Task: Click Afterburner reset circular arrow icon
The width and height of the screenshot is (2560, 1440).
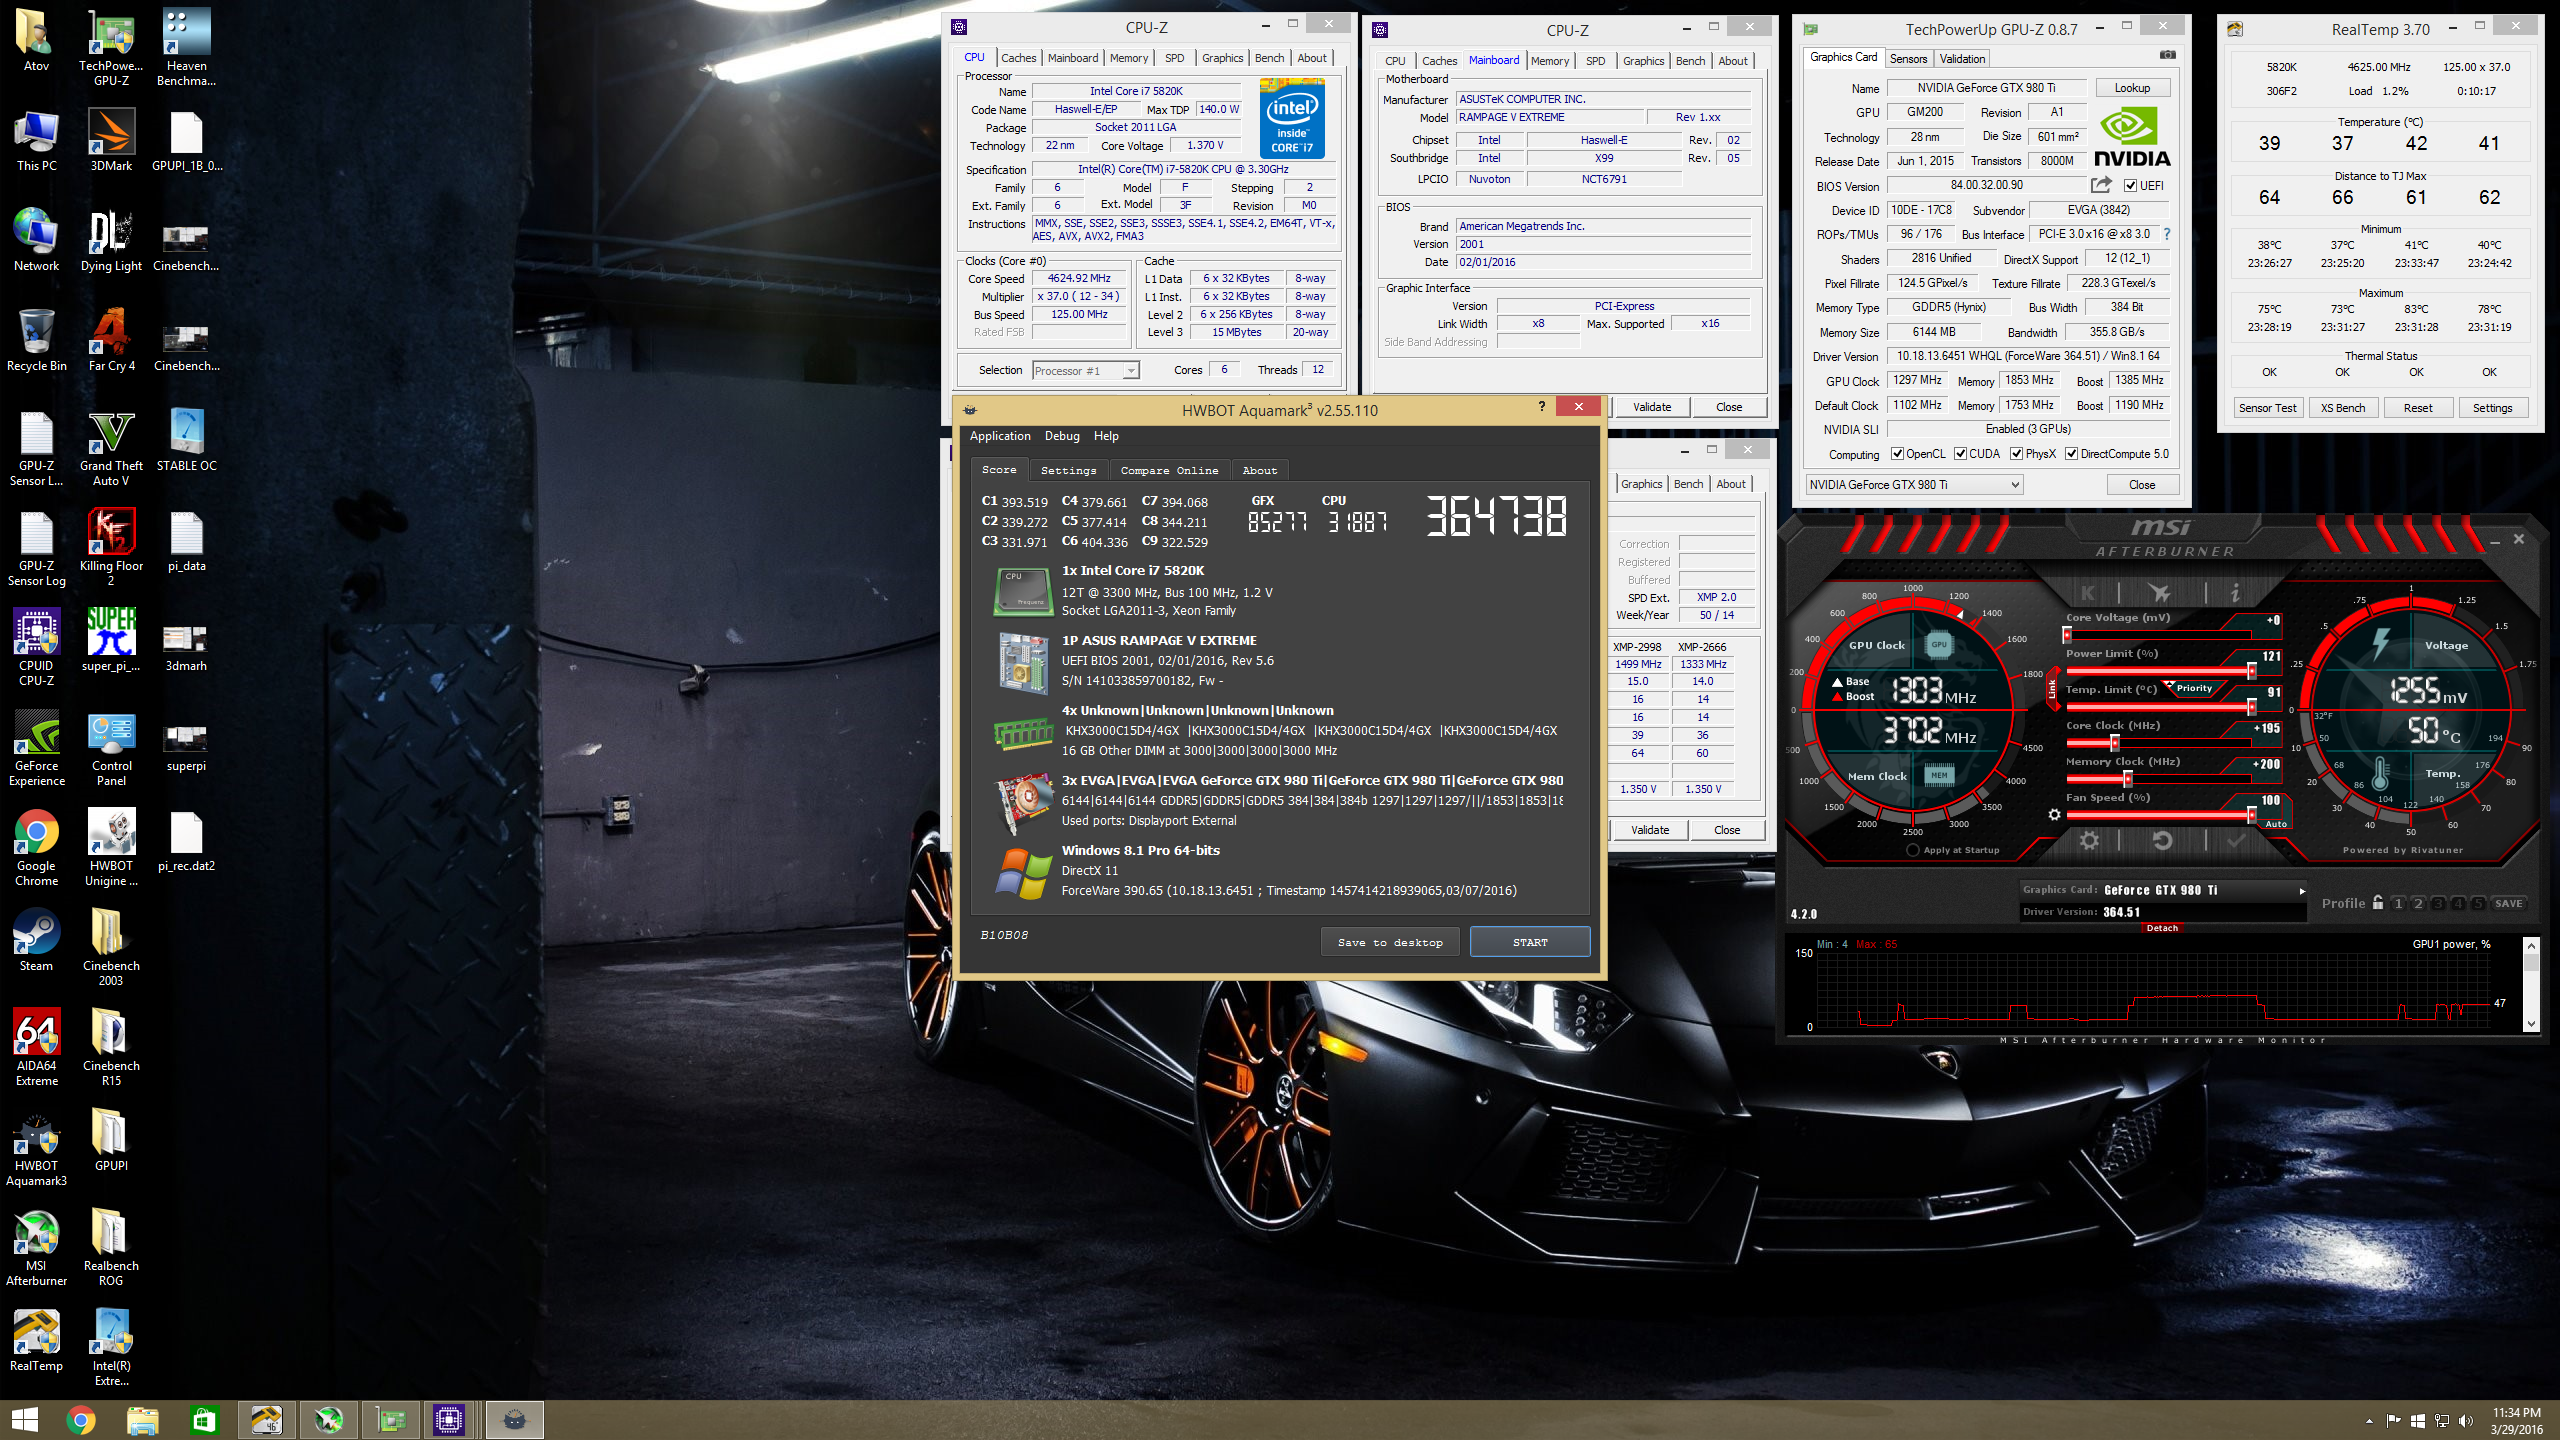Action: point(2162,841)
